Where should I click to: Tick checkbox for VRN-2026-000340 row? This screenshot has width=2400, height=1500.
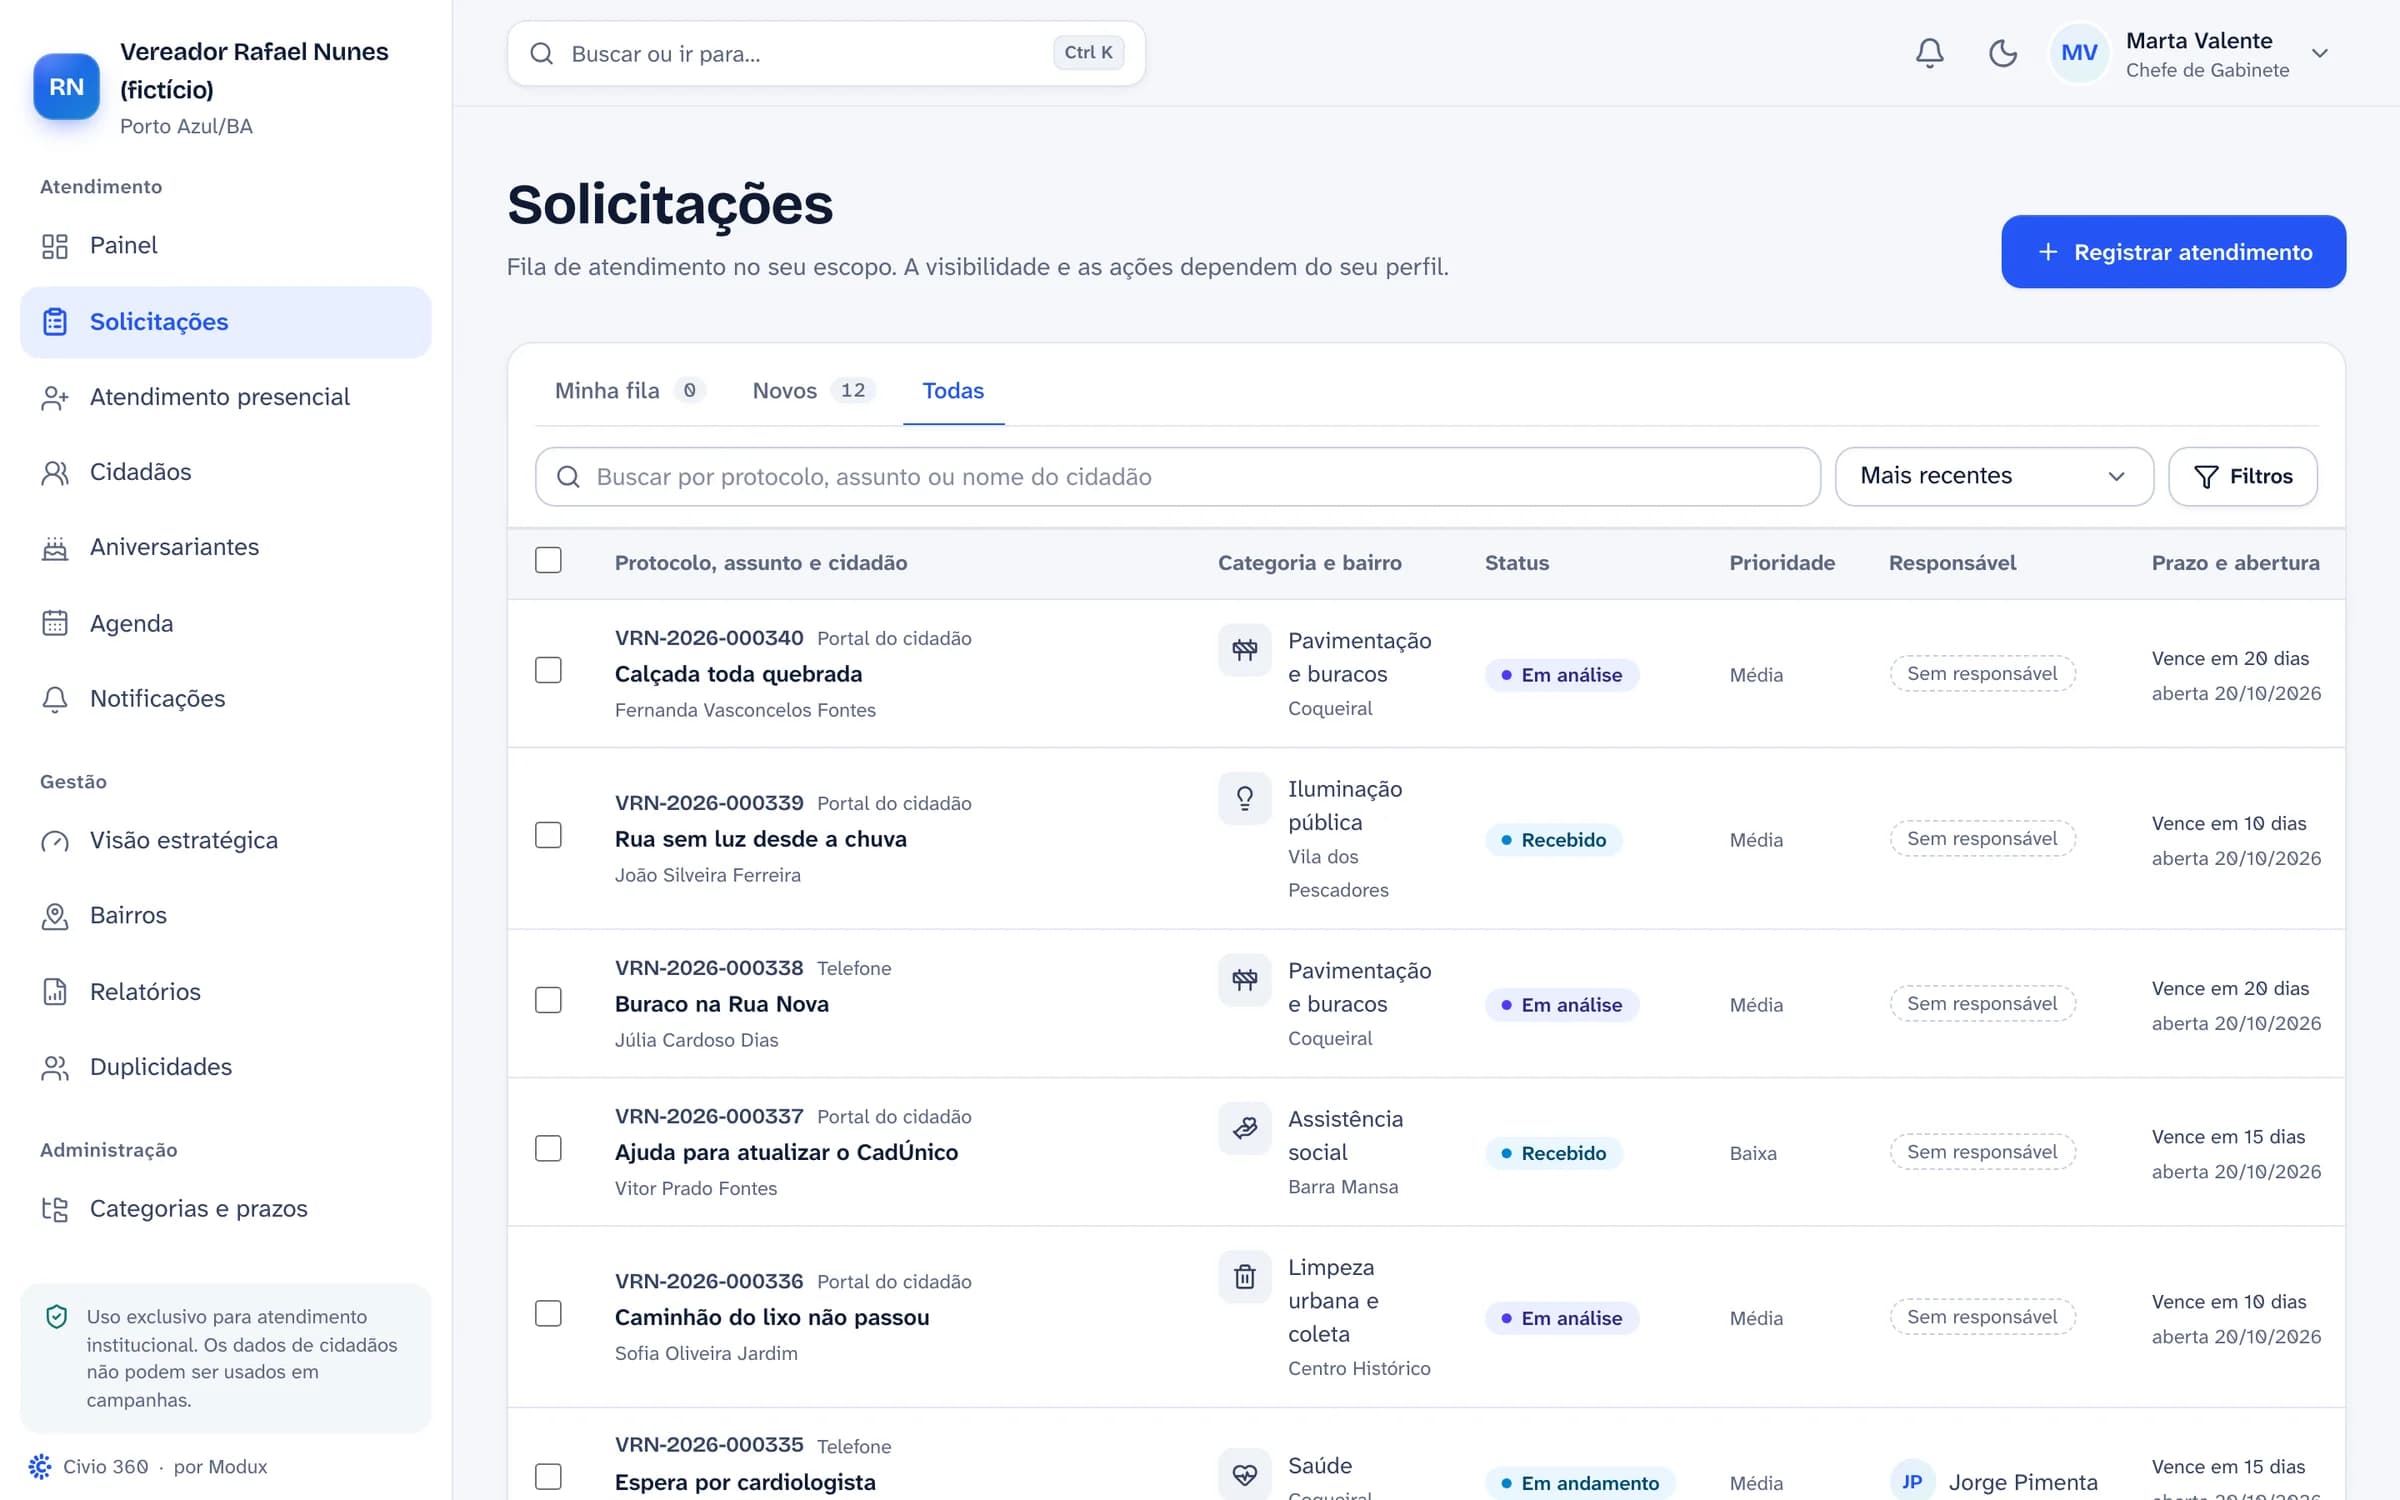click(548, 670)
